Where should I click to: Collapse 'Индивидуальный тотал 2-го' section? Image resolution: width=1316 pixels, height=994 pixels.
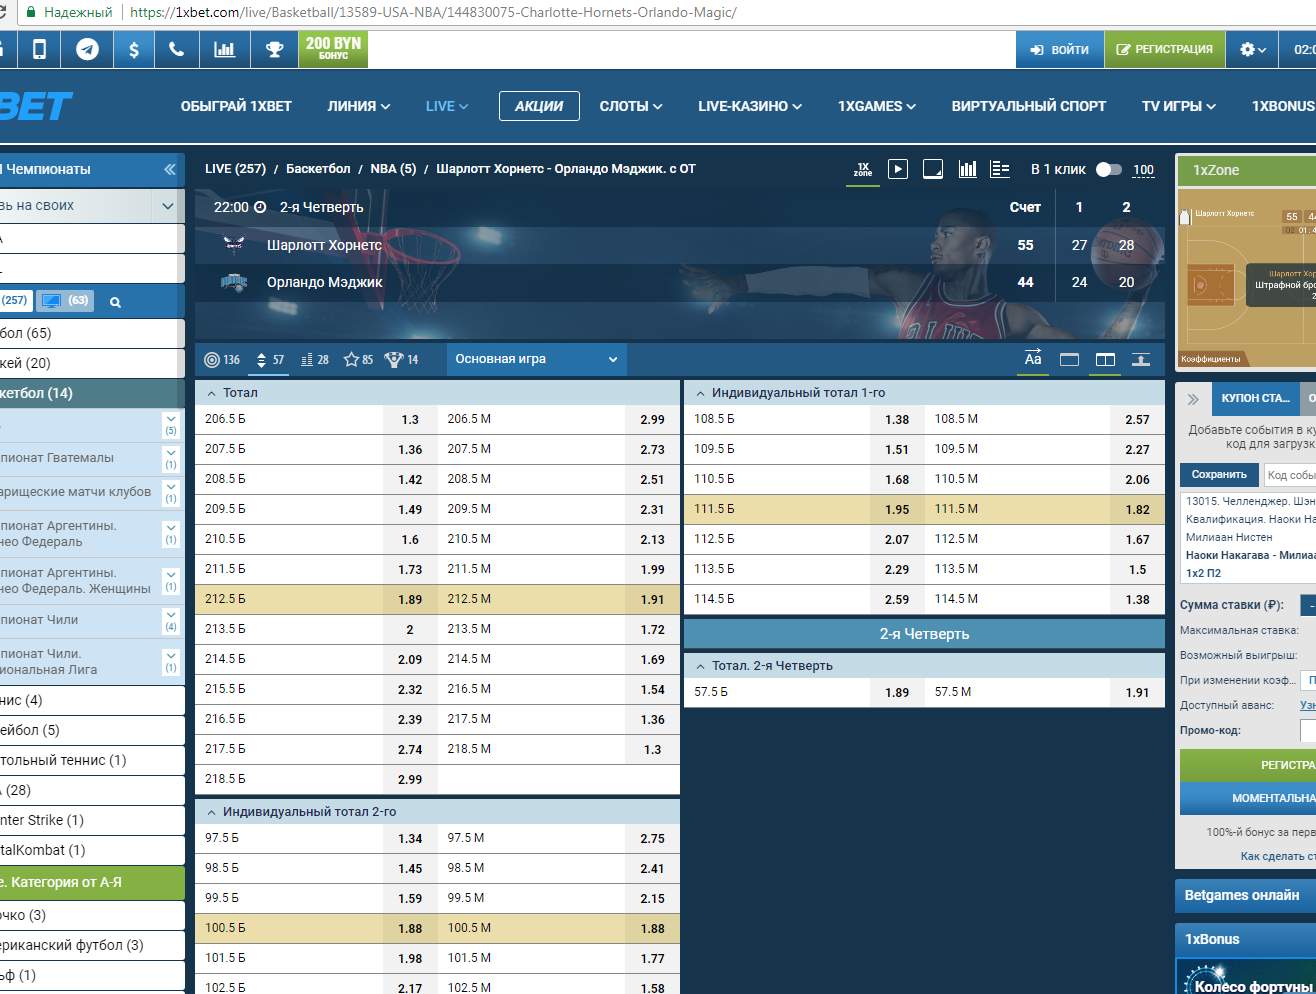211,812
